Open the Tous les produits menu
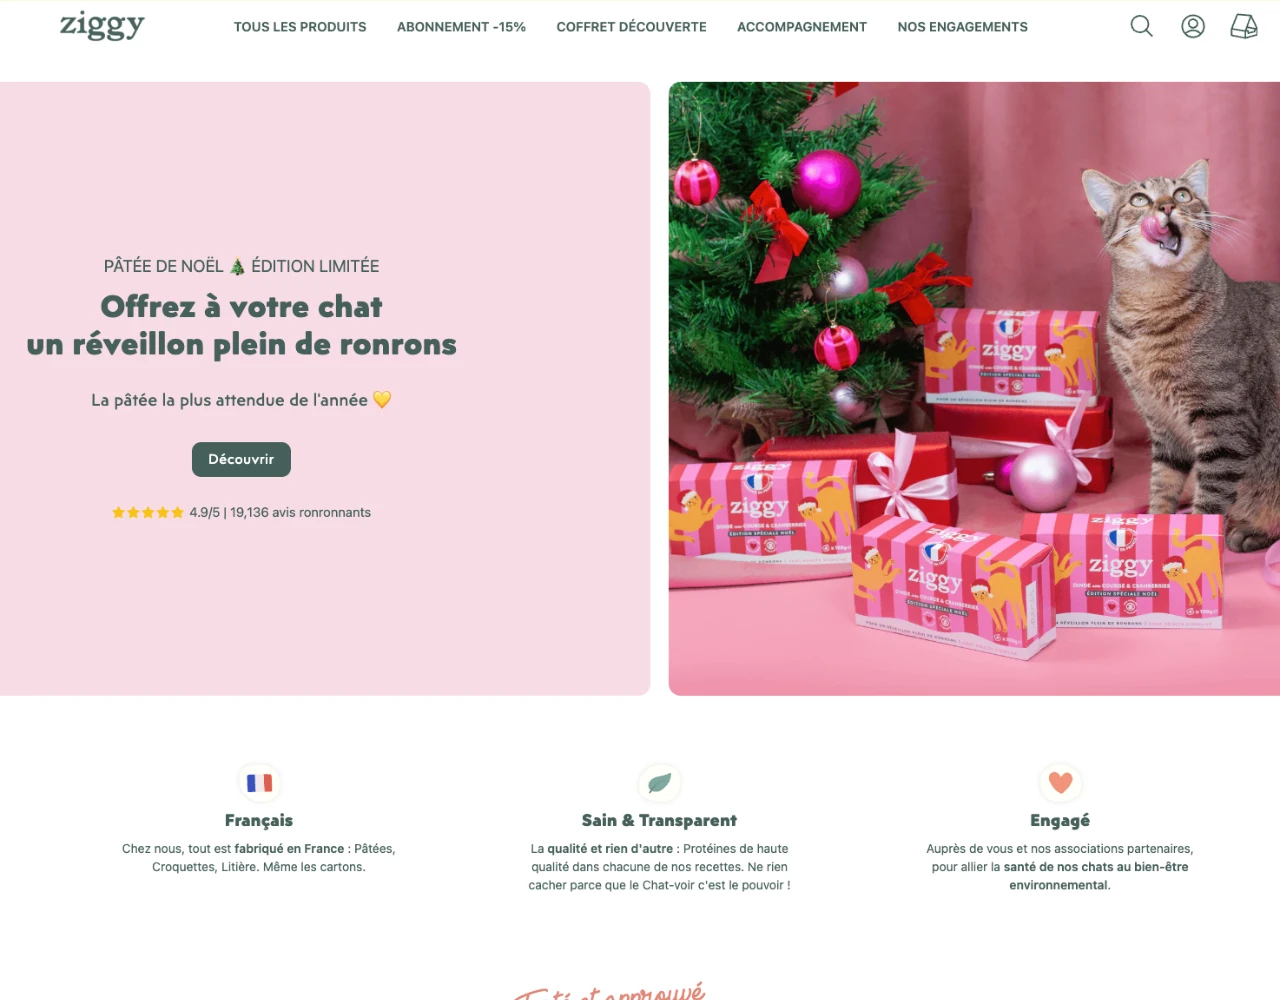 tap(300, 27)
